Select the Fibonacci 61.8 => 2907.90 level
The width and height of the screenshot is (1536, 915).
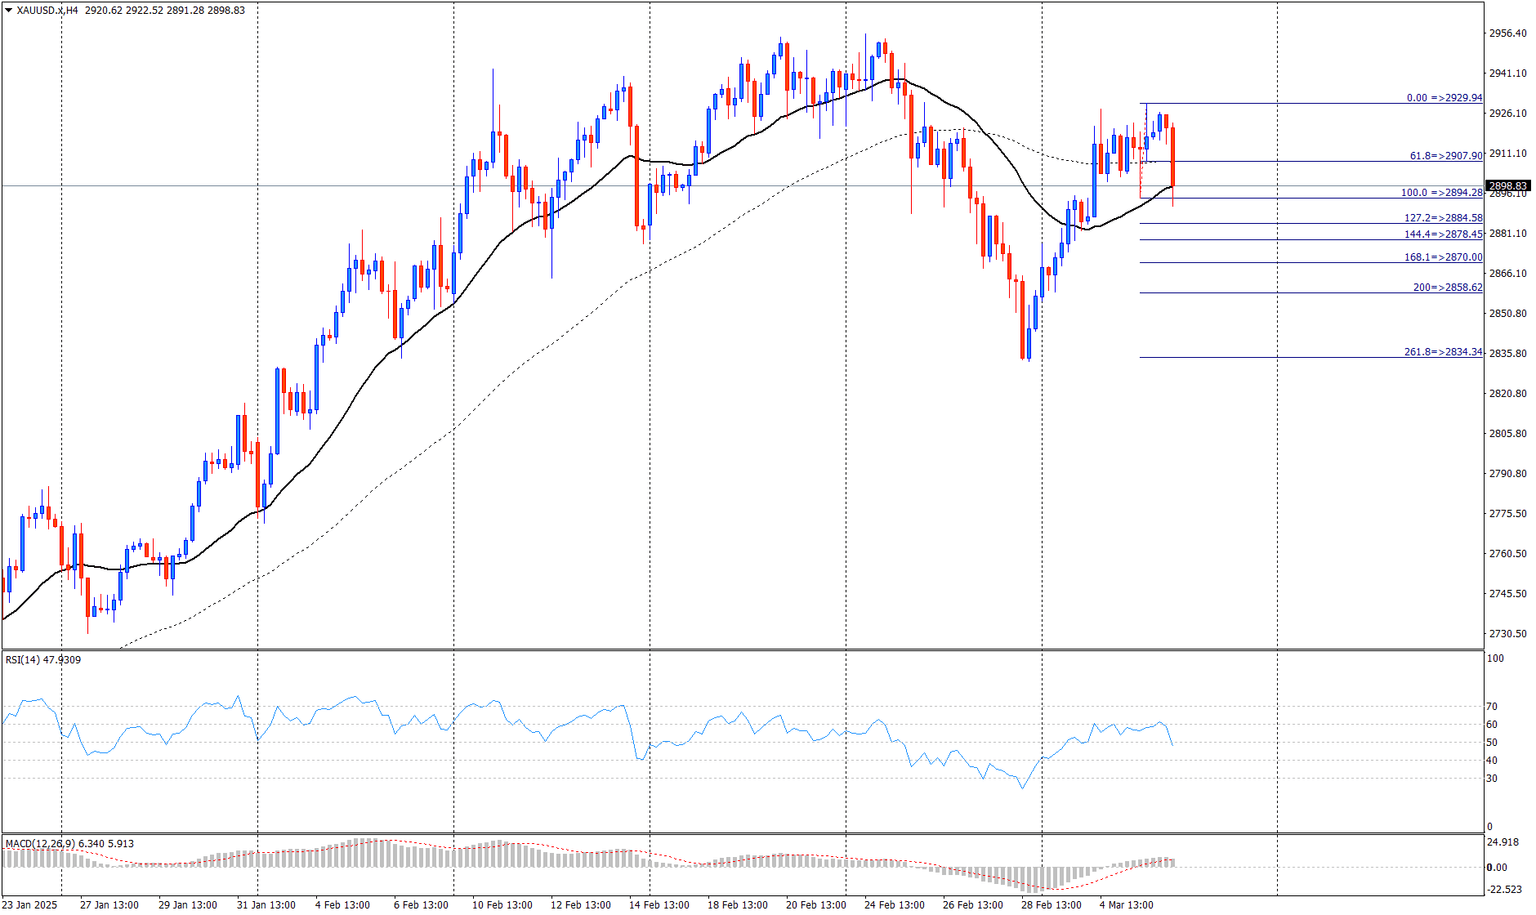click(1446, 156)
